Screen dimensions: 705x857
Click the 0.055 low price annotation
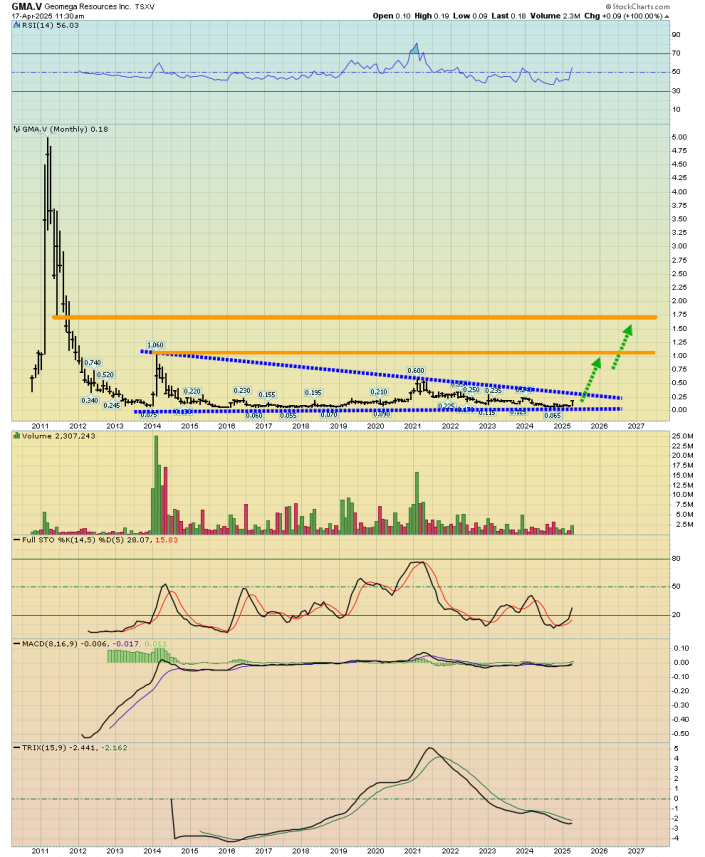(287, 416)
